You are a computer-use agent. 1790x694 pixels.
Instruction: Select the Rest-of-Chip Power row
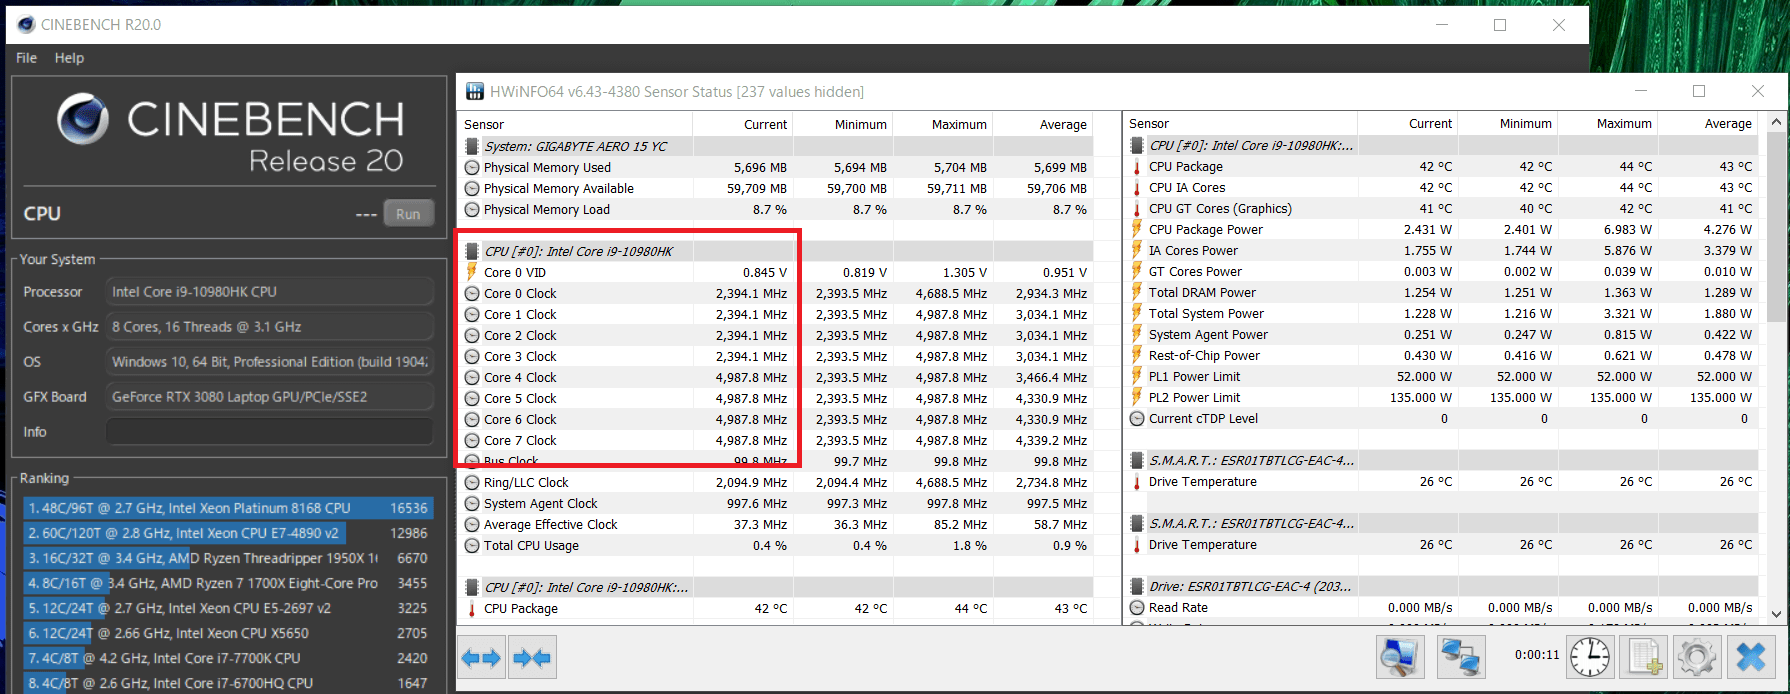coord(1441,355)
